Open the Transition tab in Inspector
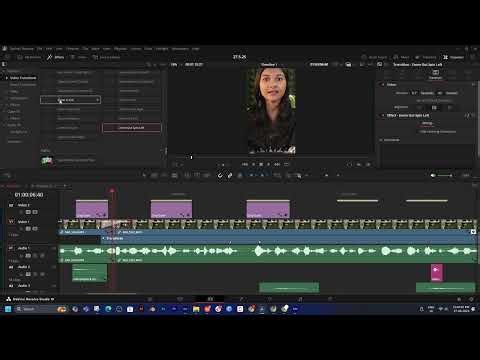Image resolution: width=480 pixels, height=360 pixels. click(435, 74)
